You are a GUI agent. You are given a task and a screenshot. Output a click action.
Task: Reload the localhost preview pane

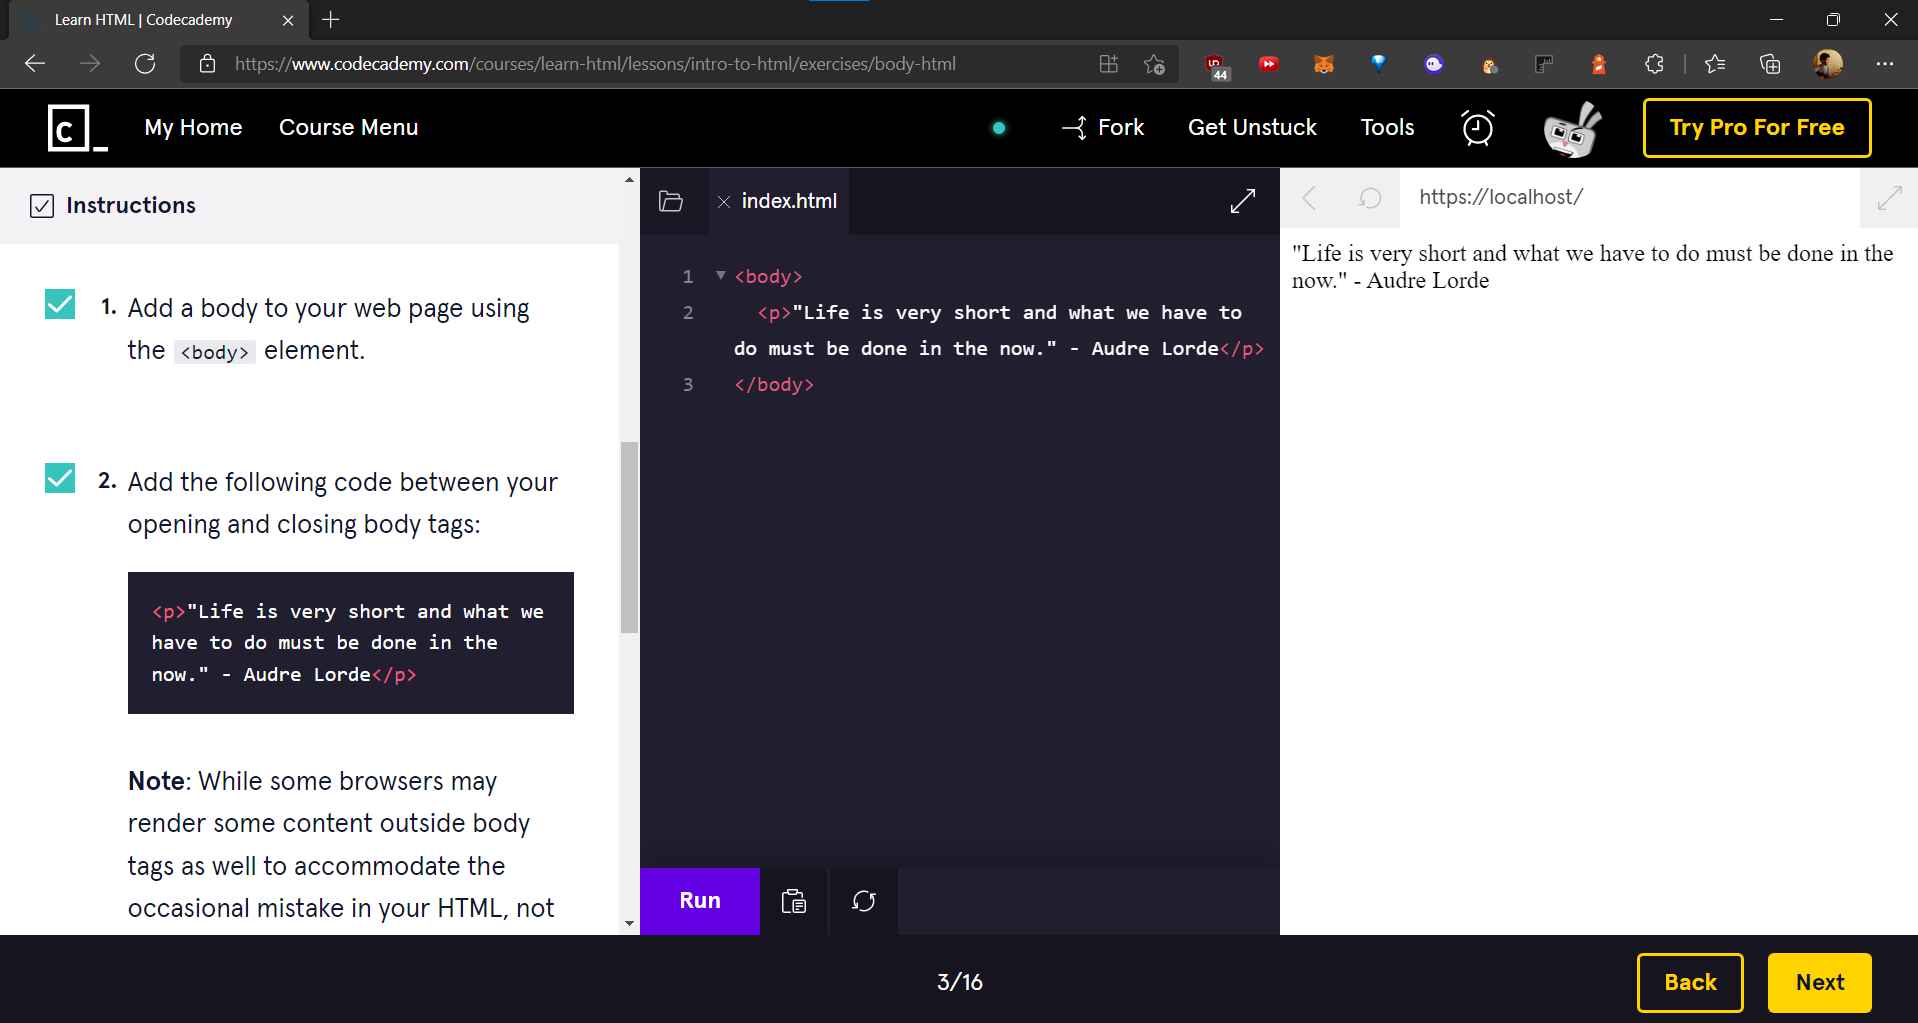click(x=1369, y=197)
